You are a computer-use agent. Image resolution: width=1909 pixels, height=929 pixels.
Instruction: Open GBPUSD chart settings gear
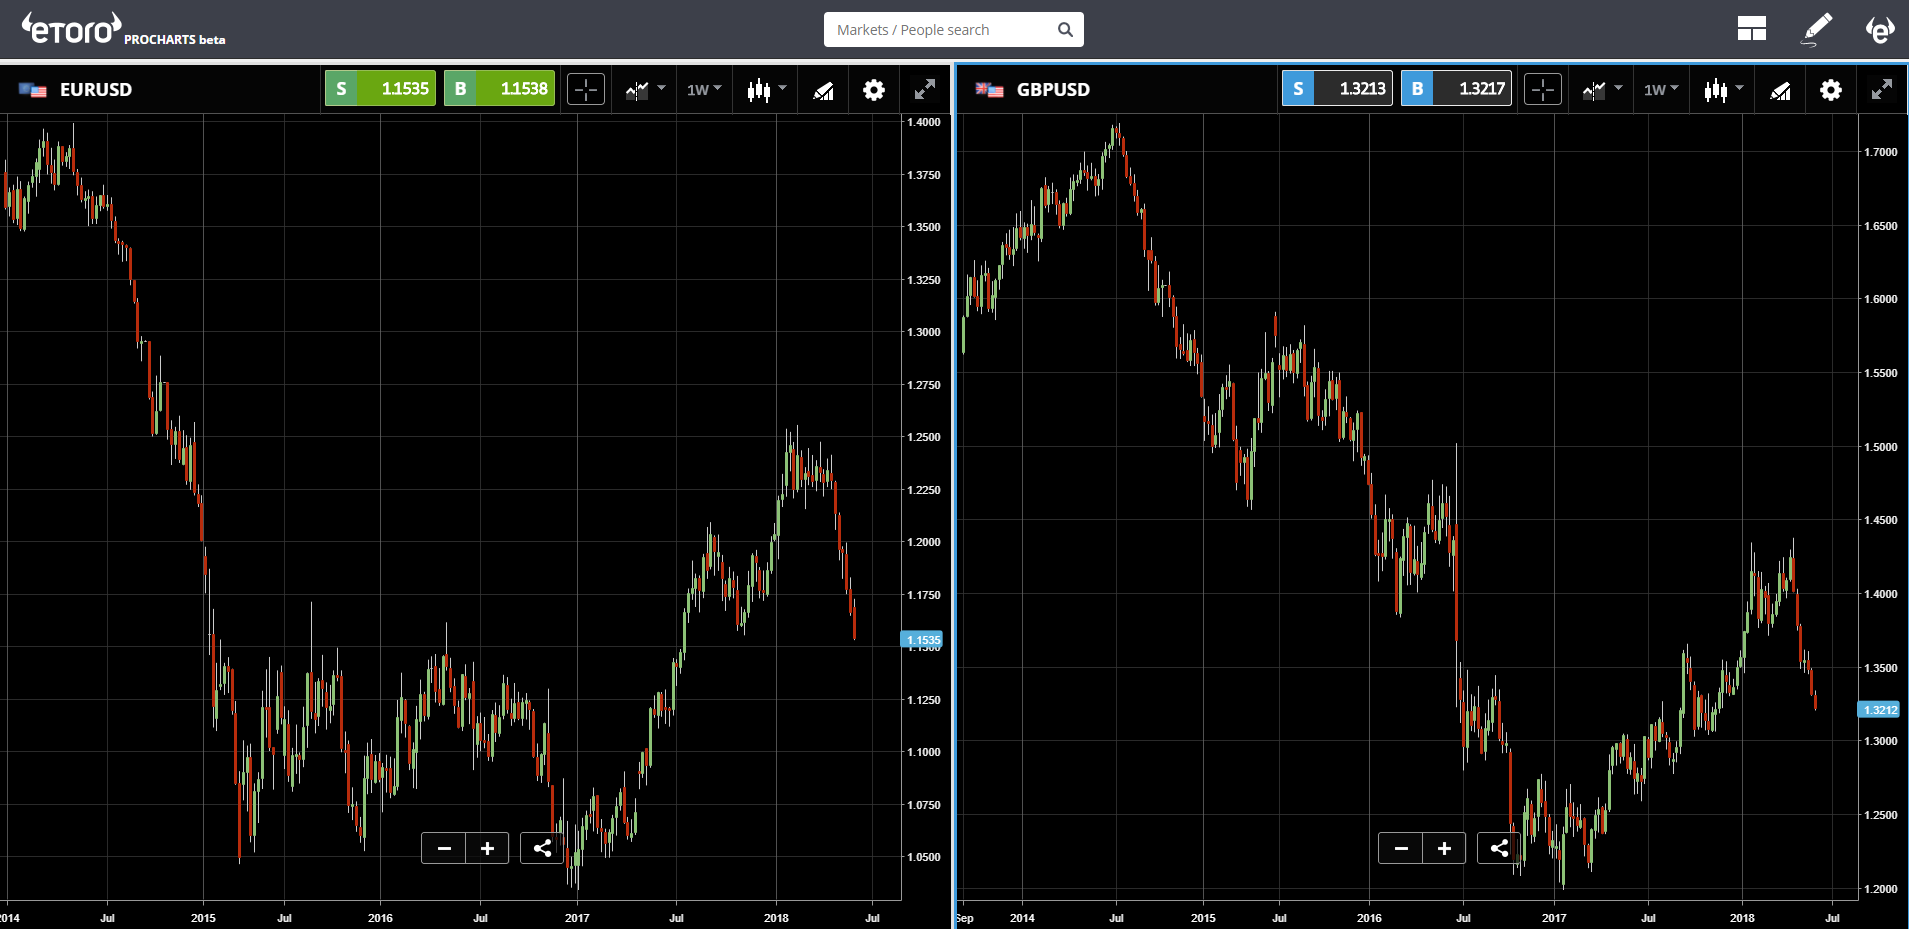[x=1831, y=90]
